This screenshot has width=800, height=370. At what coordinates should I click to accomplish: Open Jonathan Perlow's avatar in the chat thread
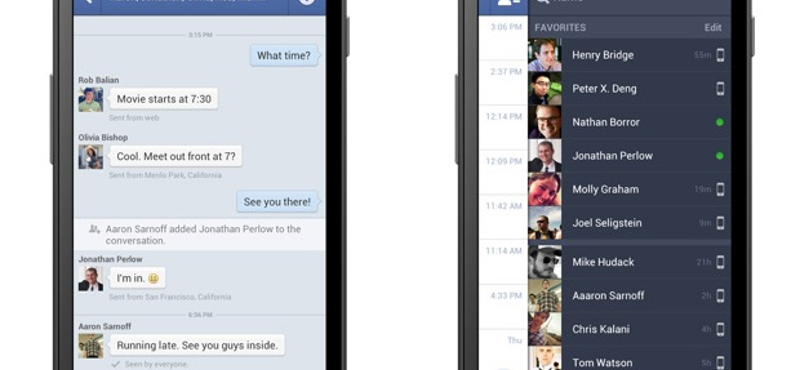tap(90, 279)
